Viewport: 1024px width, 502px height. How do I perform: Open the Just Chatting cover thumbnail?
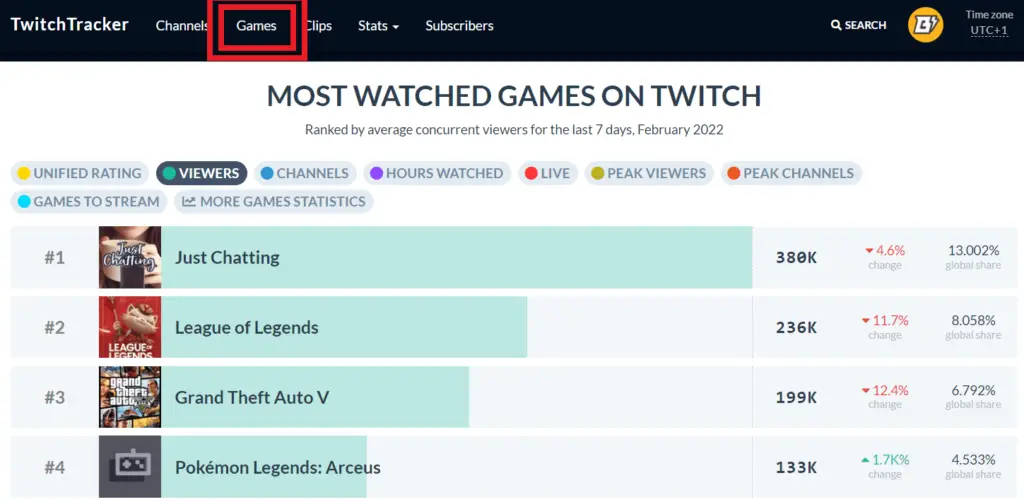pyautogui.click(x=130, y=257)
